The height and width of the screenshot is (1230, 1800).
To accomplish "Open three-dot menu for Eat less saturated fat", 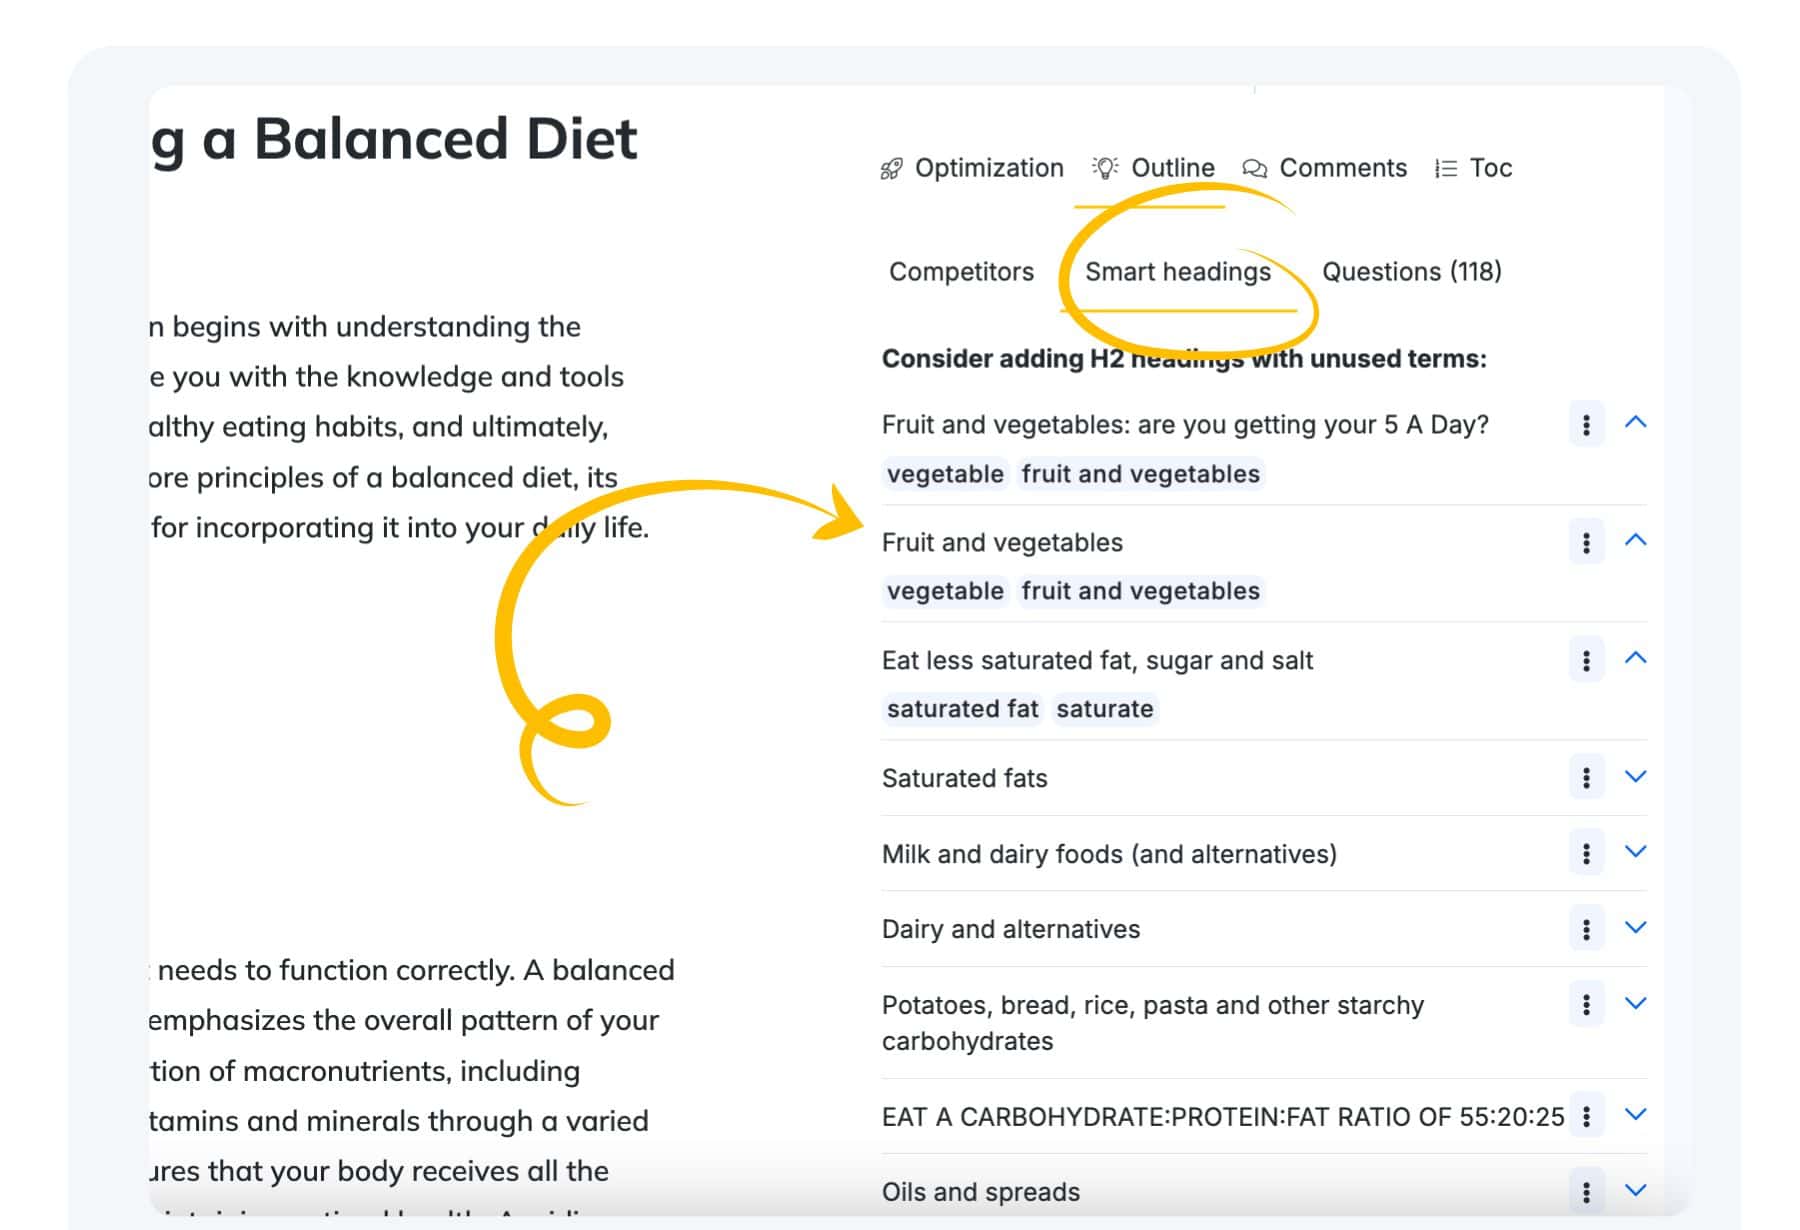I will coord(1586,661).
